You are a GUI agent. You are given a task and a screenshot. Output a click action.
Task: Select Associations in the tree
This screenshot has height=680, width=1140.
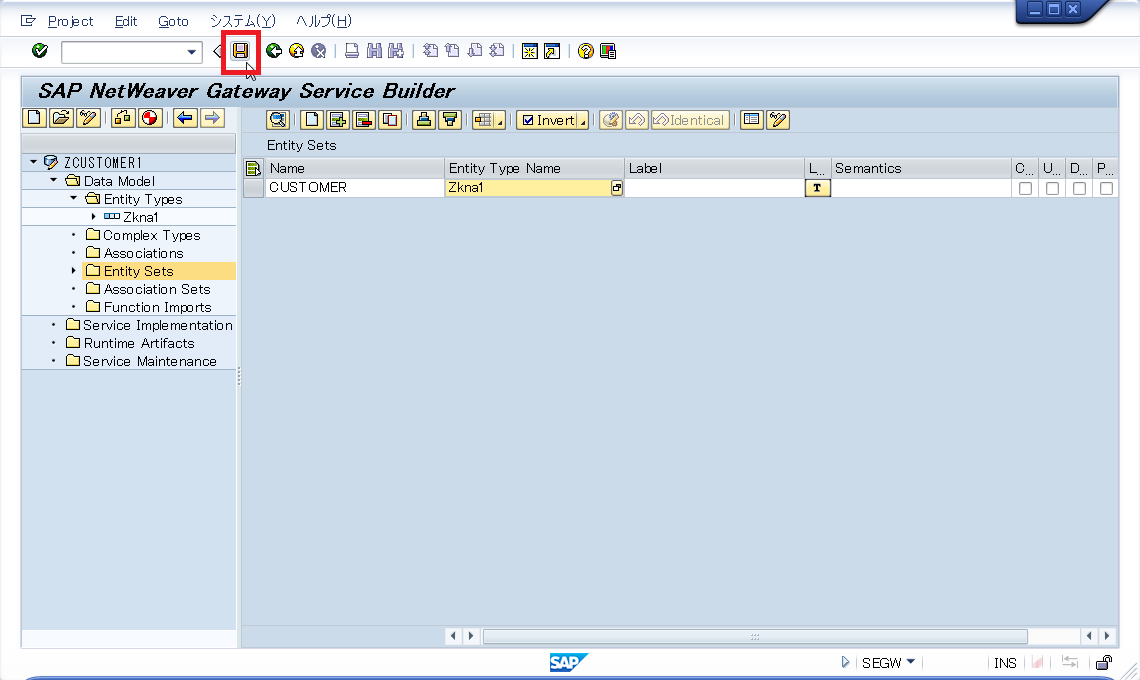143,253
